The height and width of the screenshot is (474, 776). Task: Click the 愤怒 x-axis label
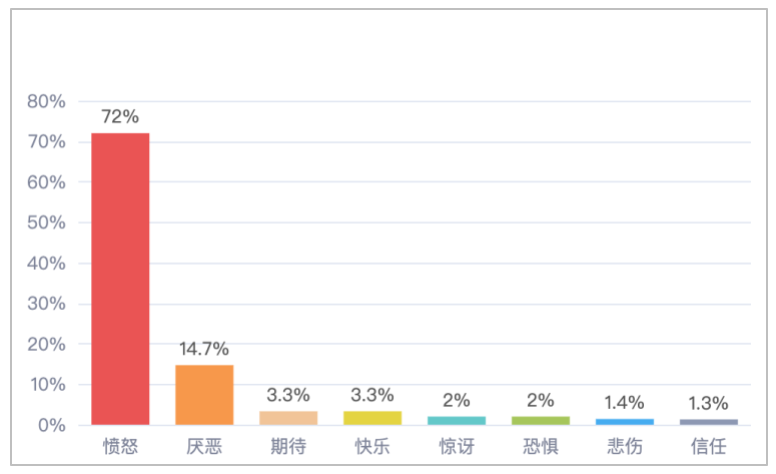click(120, 445)
